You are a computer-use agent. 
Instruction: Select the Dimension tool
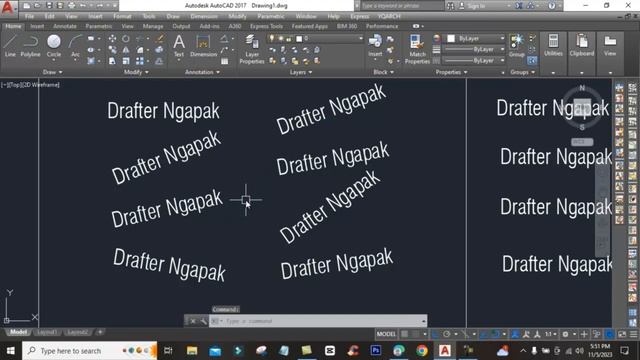203,45
